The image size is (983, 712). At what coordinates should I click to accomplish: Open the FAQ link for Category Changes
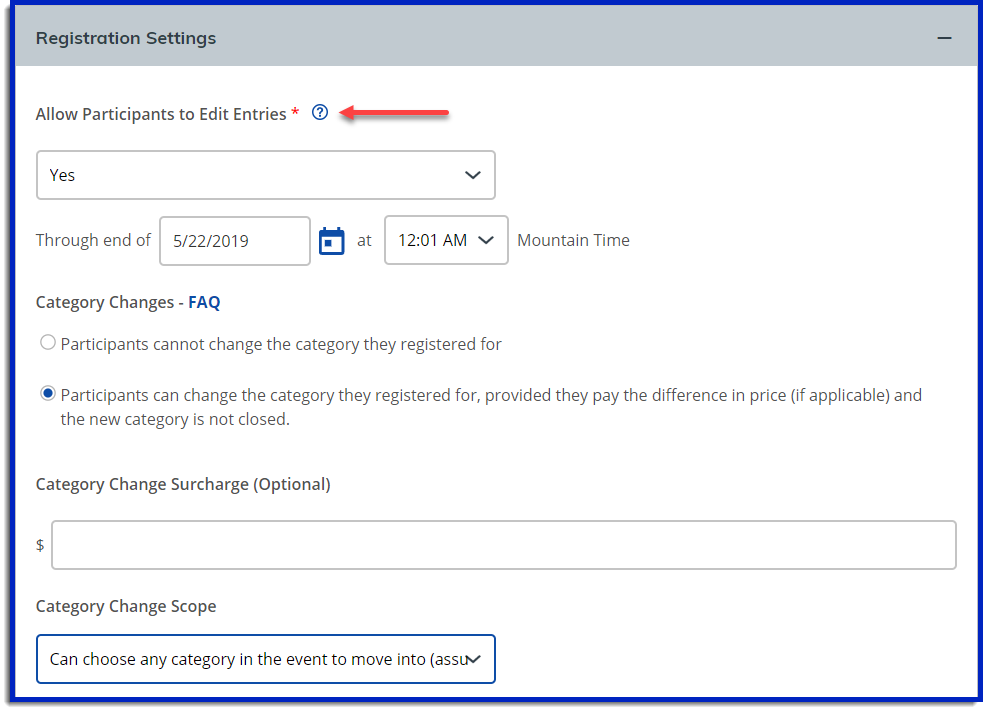[x=204, y=302]
